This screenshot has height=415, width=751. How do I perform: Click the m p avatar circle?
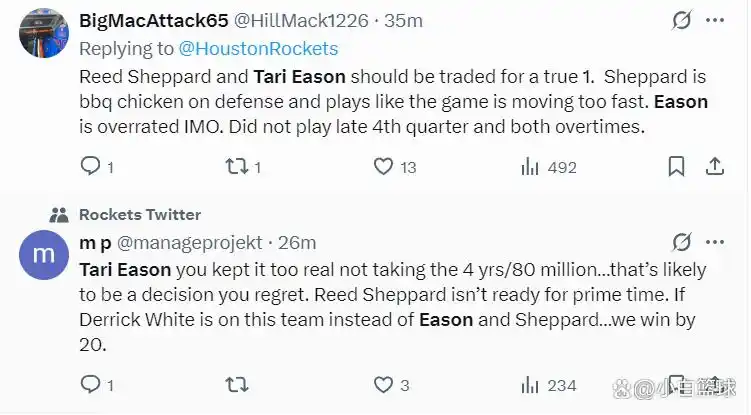tap(43, 255)
